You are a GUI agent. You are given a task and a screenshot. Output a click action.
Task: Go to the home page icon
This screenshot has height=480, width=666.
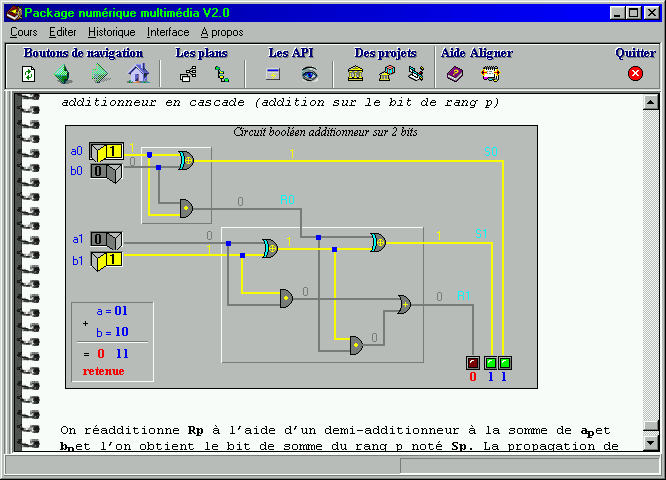(x=138, y=74)
